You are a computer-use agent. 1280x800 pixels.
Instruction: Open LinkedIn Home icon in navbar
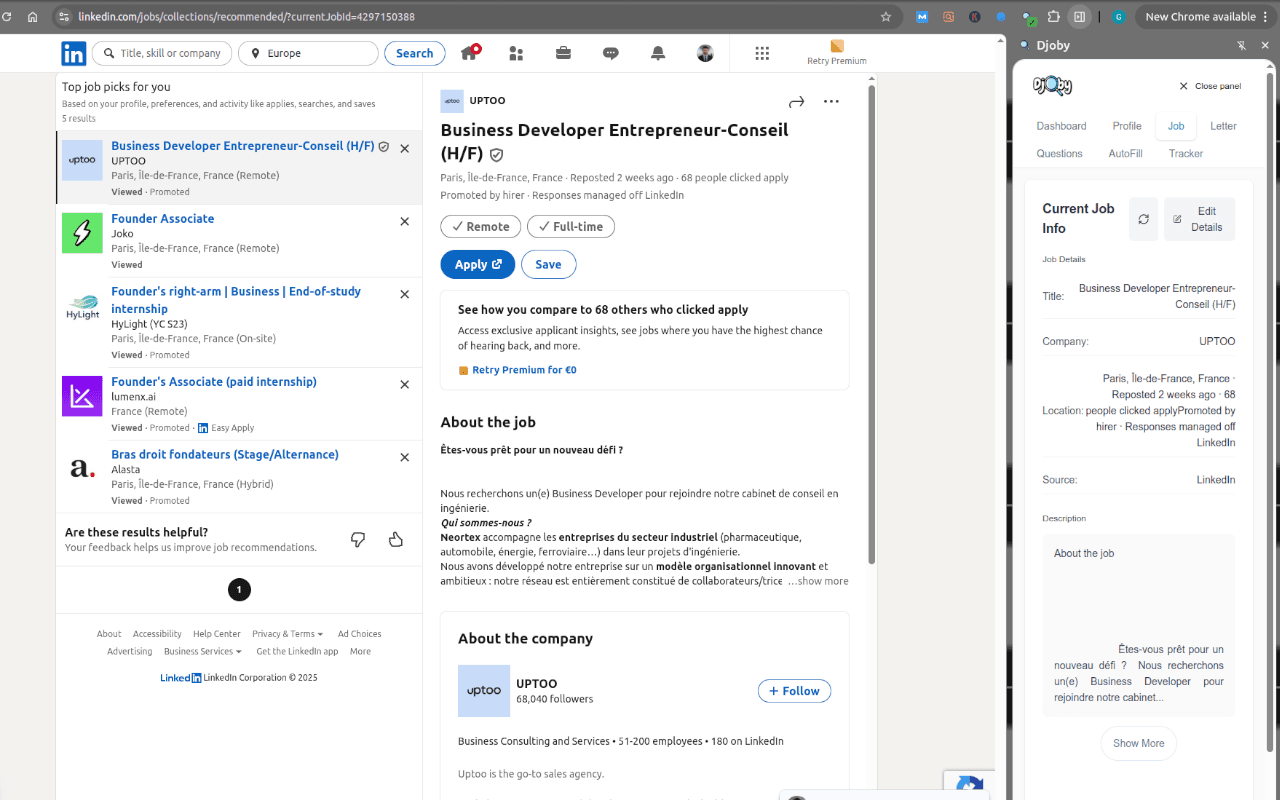[469, 53]
